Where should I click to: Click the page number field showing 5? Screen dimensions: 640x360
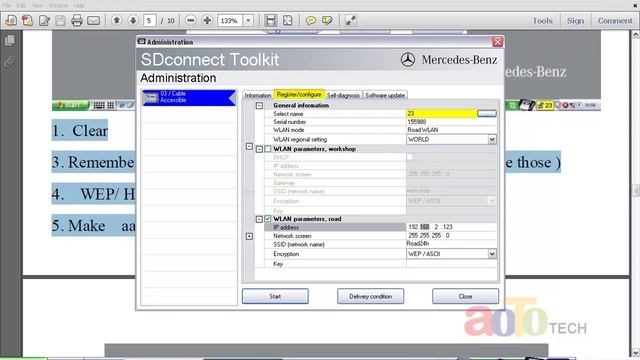point(149,20)
